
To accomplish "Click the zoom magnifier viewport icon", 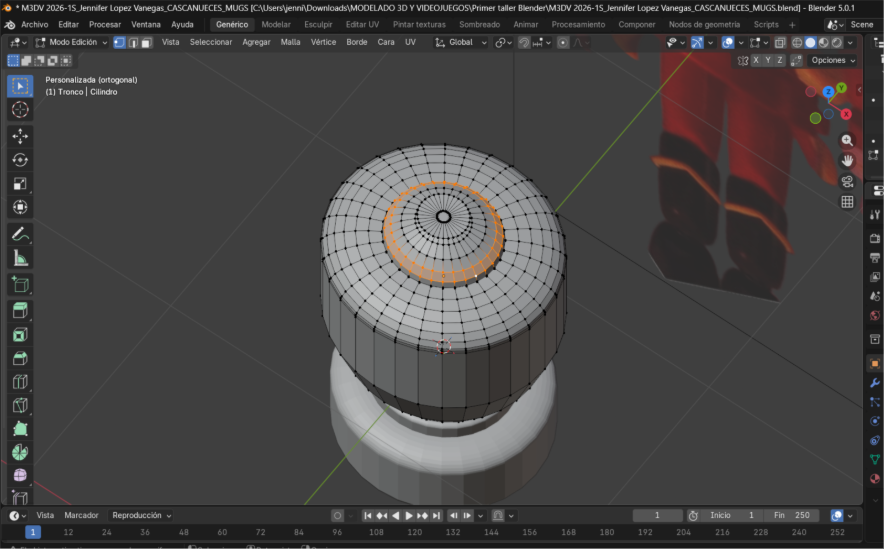I will (847, 141).
